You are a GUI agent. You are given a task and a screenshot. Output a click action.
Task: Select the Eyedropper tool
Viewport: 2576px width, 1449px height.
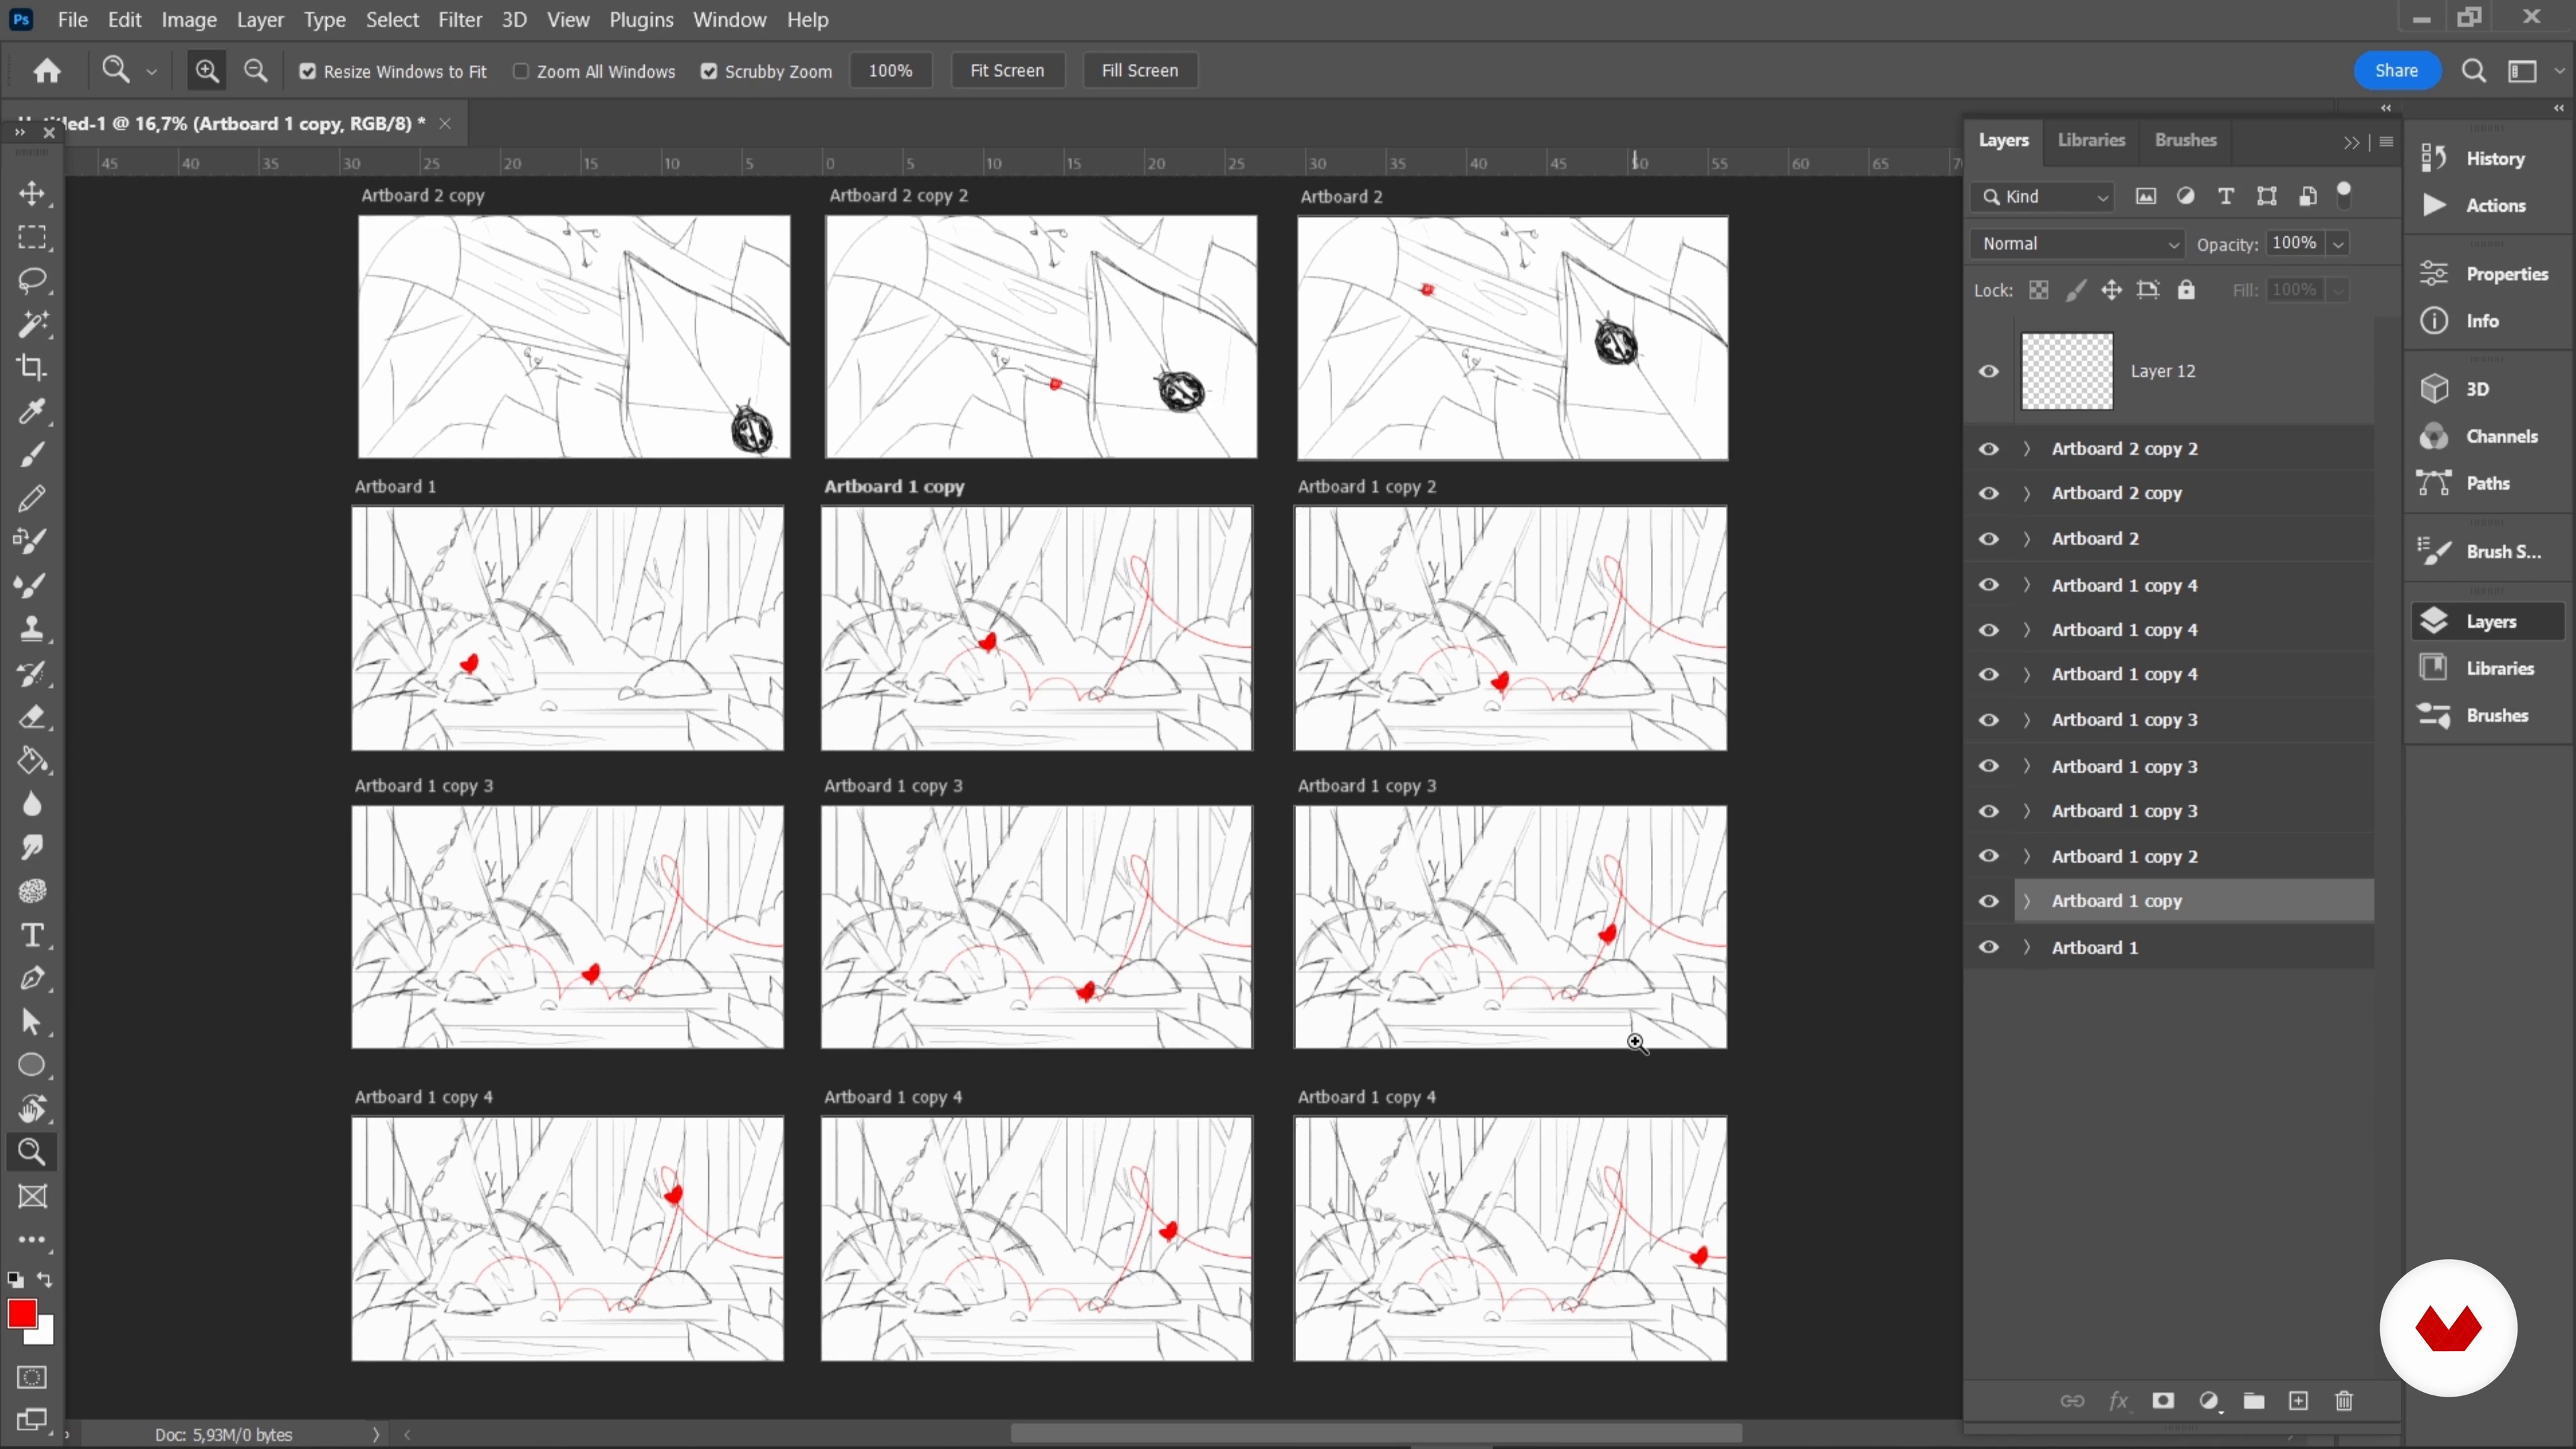point(32,411)
